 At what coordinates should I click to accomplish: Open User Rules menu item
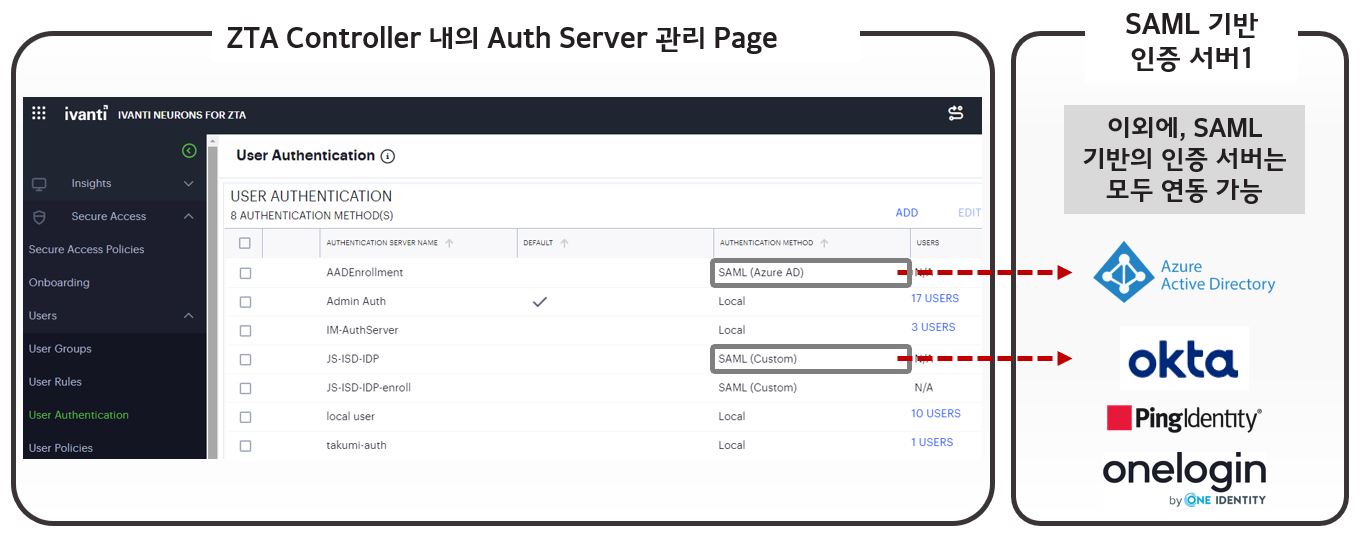pos(55,382)
